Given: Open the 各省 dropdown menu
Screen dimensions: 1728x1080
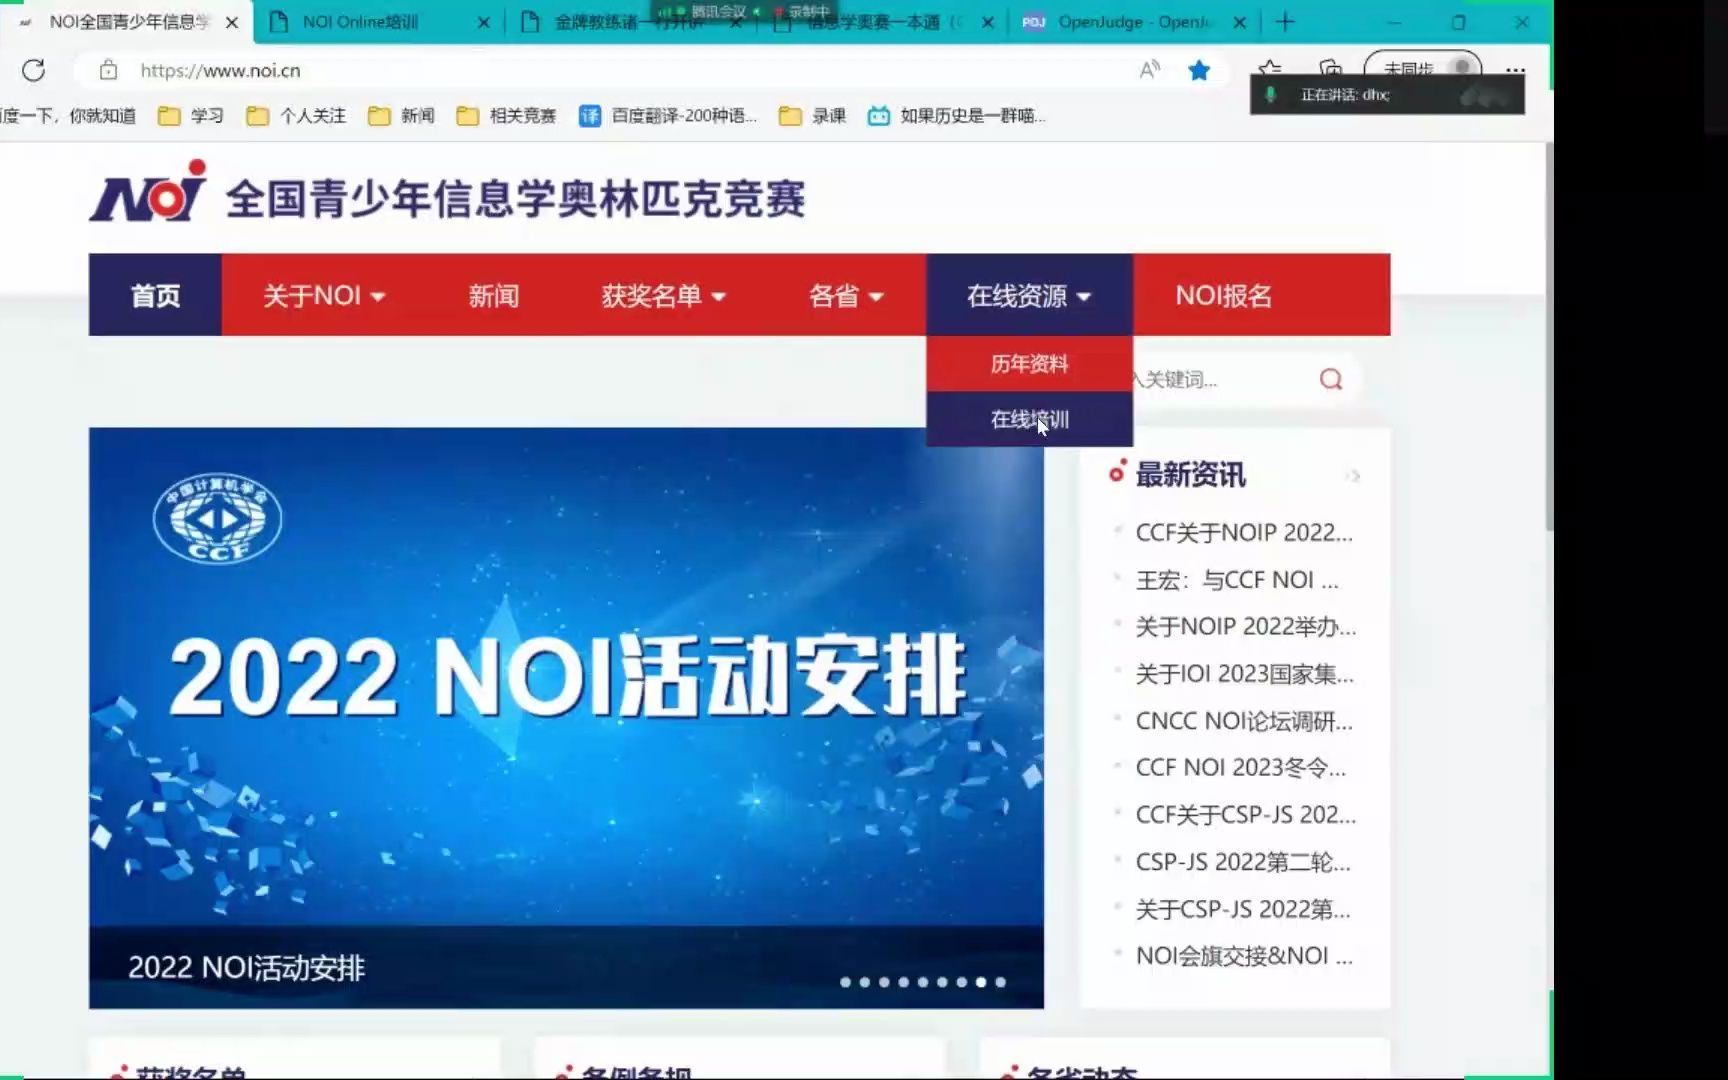Looking at the screenshot, I should 846,295.
